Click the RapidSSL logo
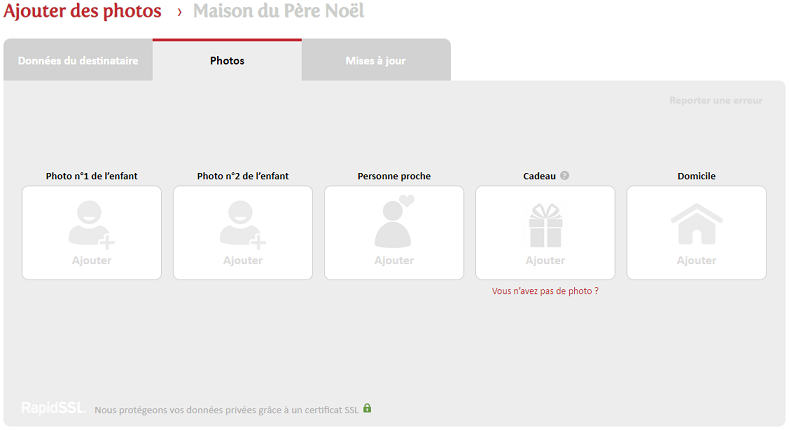 click(x=53, y=407)
